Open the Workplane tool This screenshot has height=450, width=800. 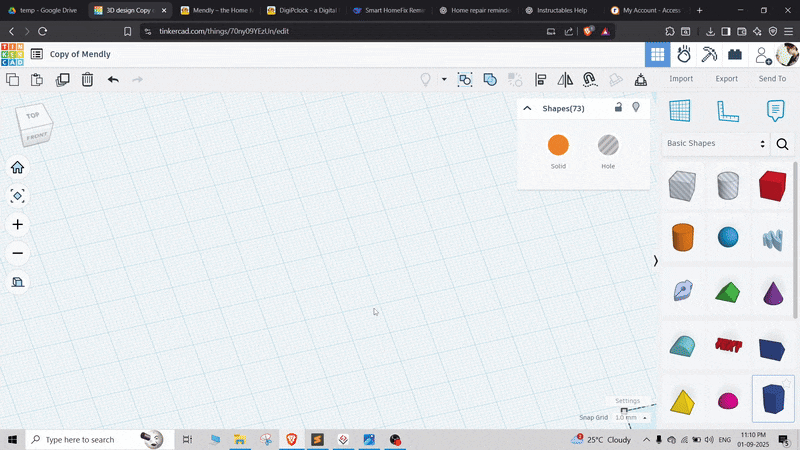[x=680, y=111]
